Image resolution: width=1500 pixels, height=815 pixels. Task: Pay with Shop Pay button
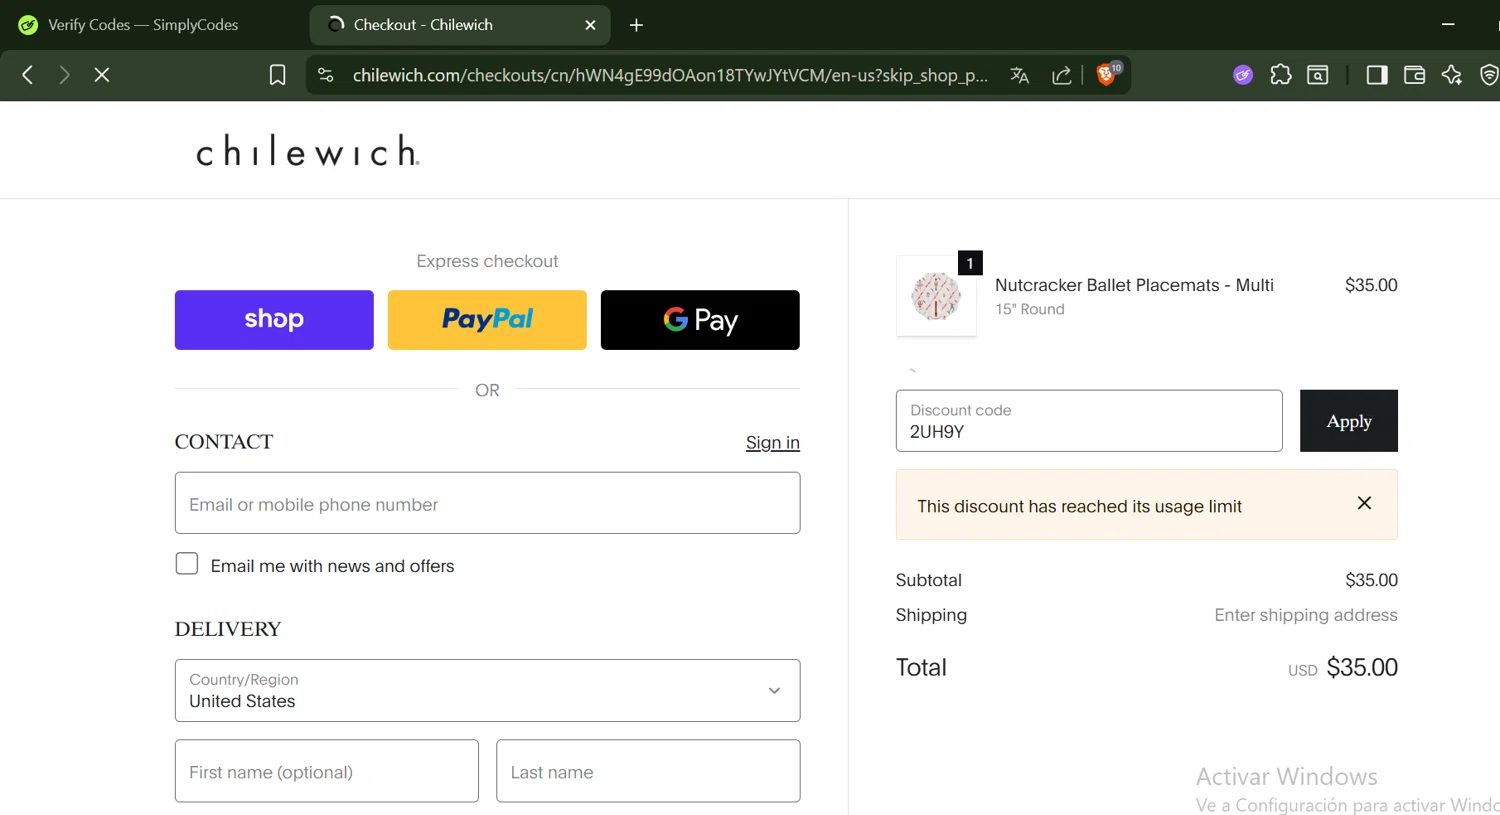coord(274,320)
